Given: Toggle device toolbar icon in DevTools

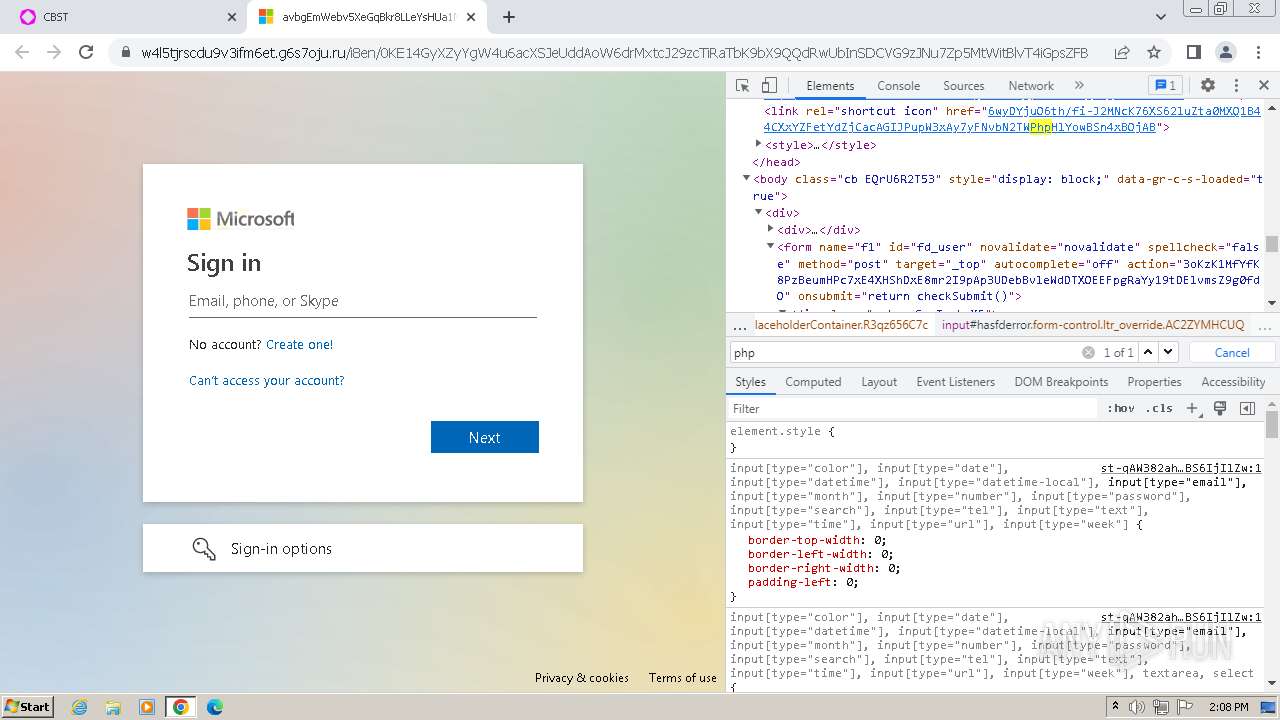Looking at the screenshot, I should [x=769, y=86].
